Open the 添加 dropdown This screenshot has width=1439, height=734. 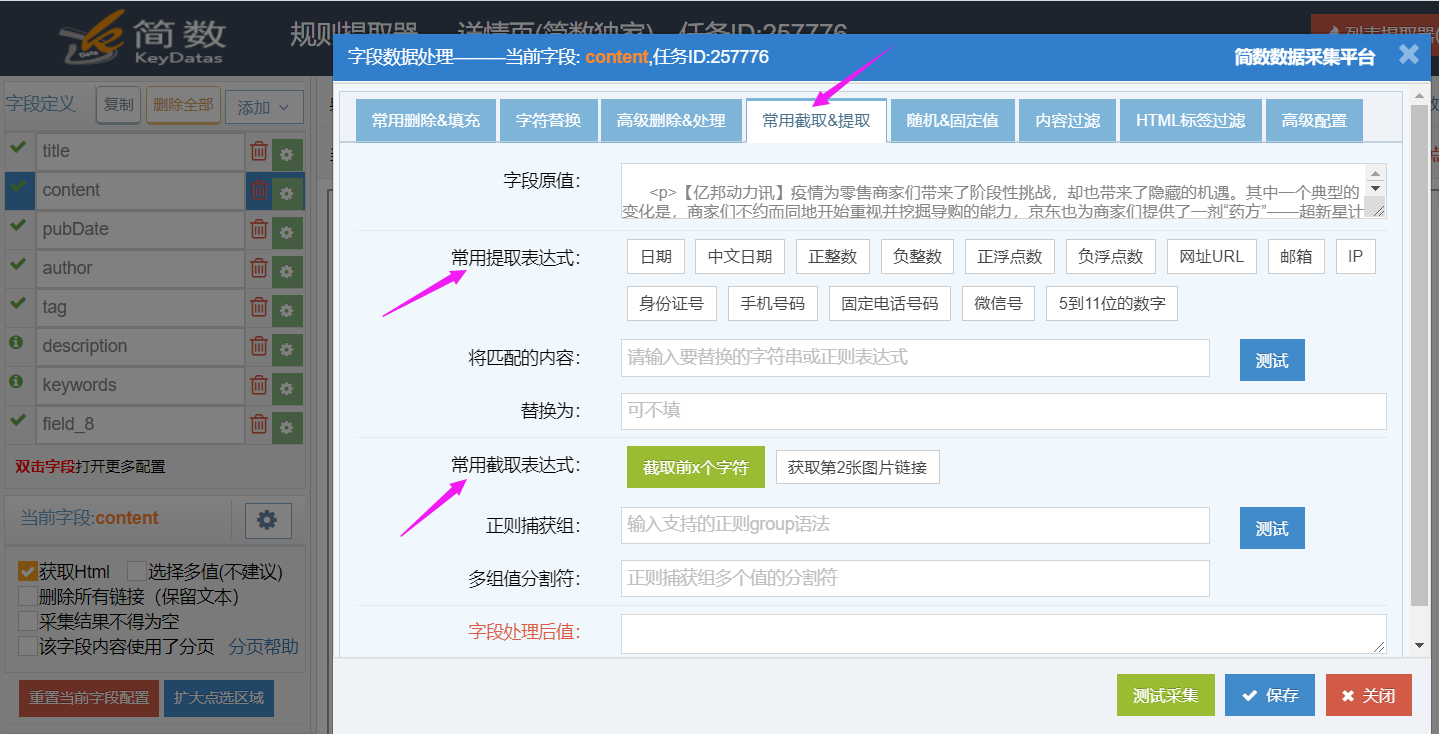click(264, 107)
